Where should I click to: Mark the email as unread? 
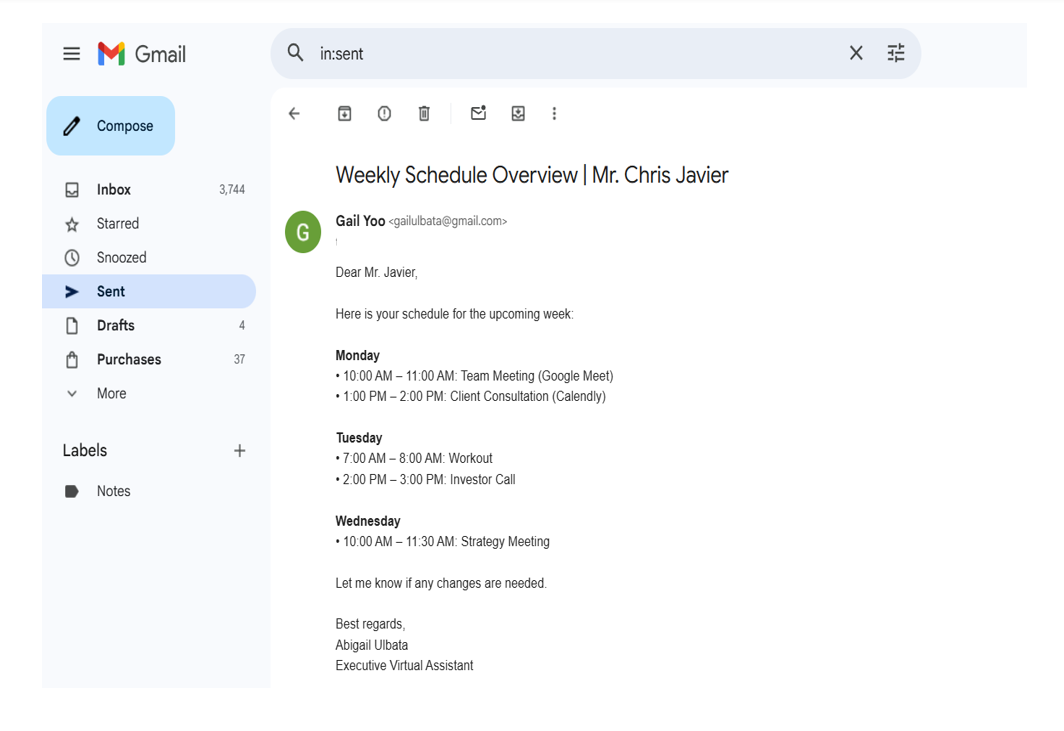(x=478, y=113)
